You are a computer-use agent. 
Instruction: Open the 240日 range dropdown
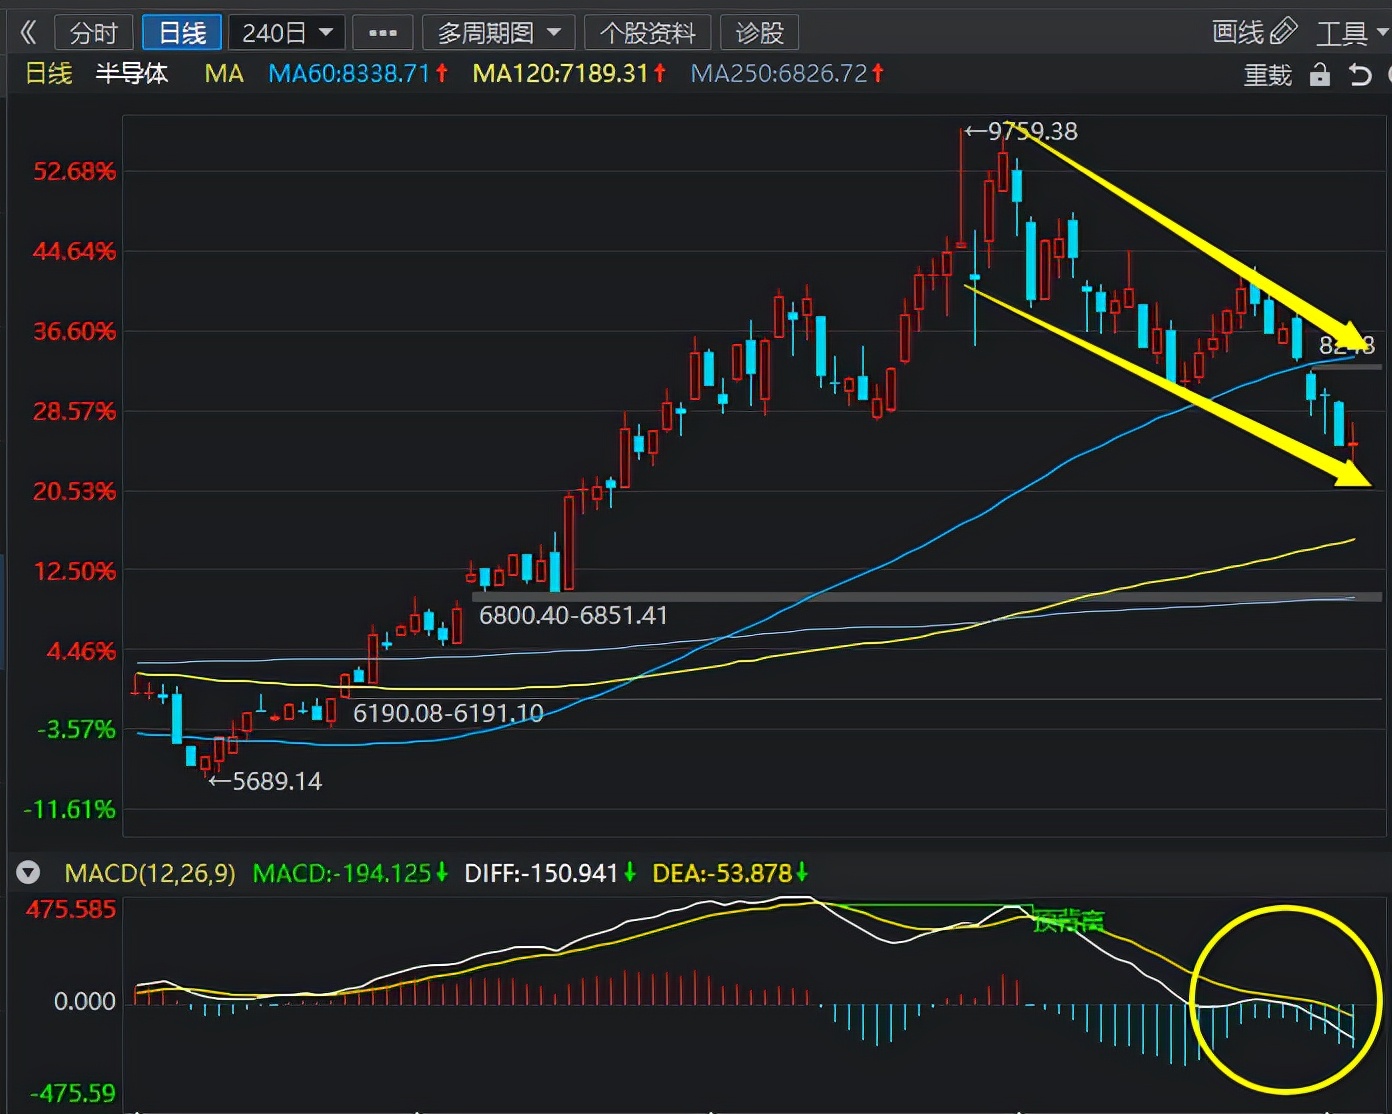[287, 33]
